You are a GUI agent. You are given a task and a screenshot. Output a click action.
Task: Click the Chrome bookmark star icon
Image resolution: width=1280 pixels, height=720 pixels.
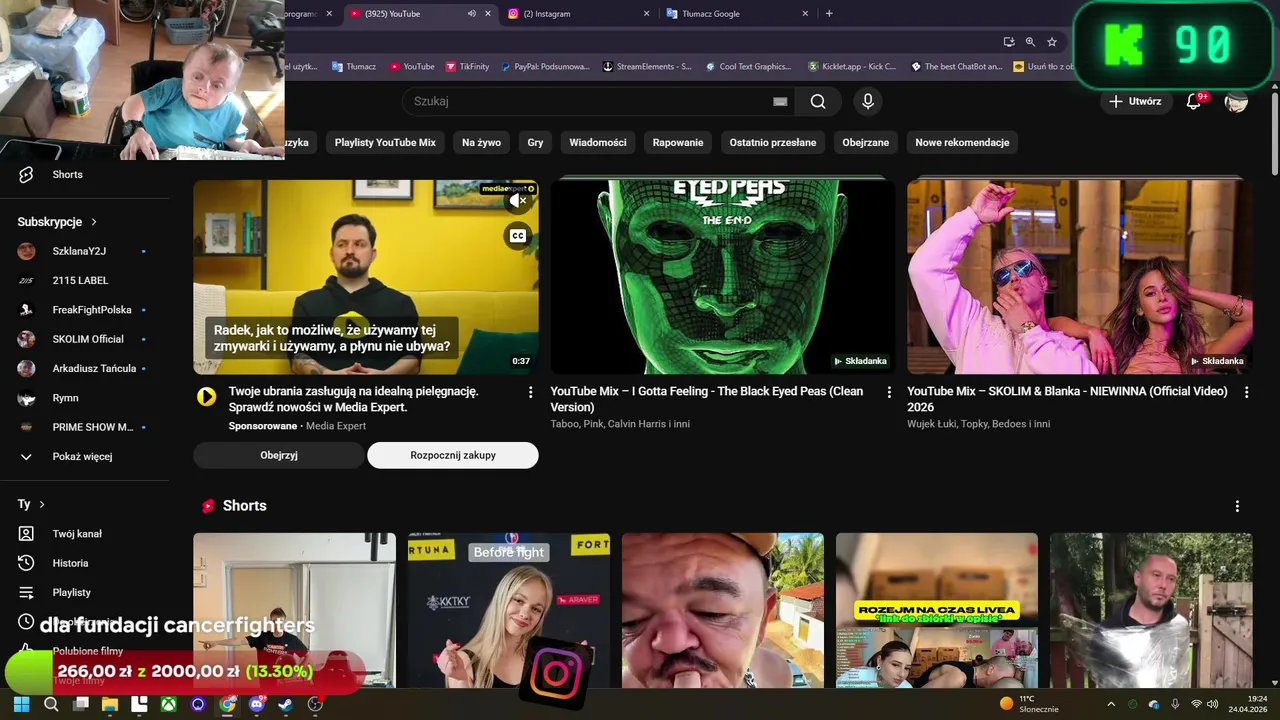(x=1052, y=42)
